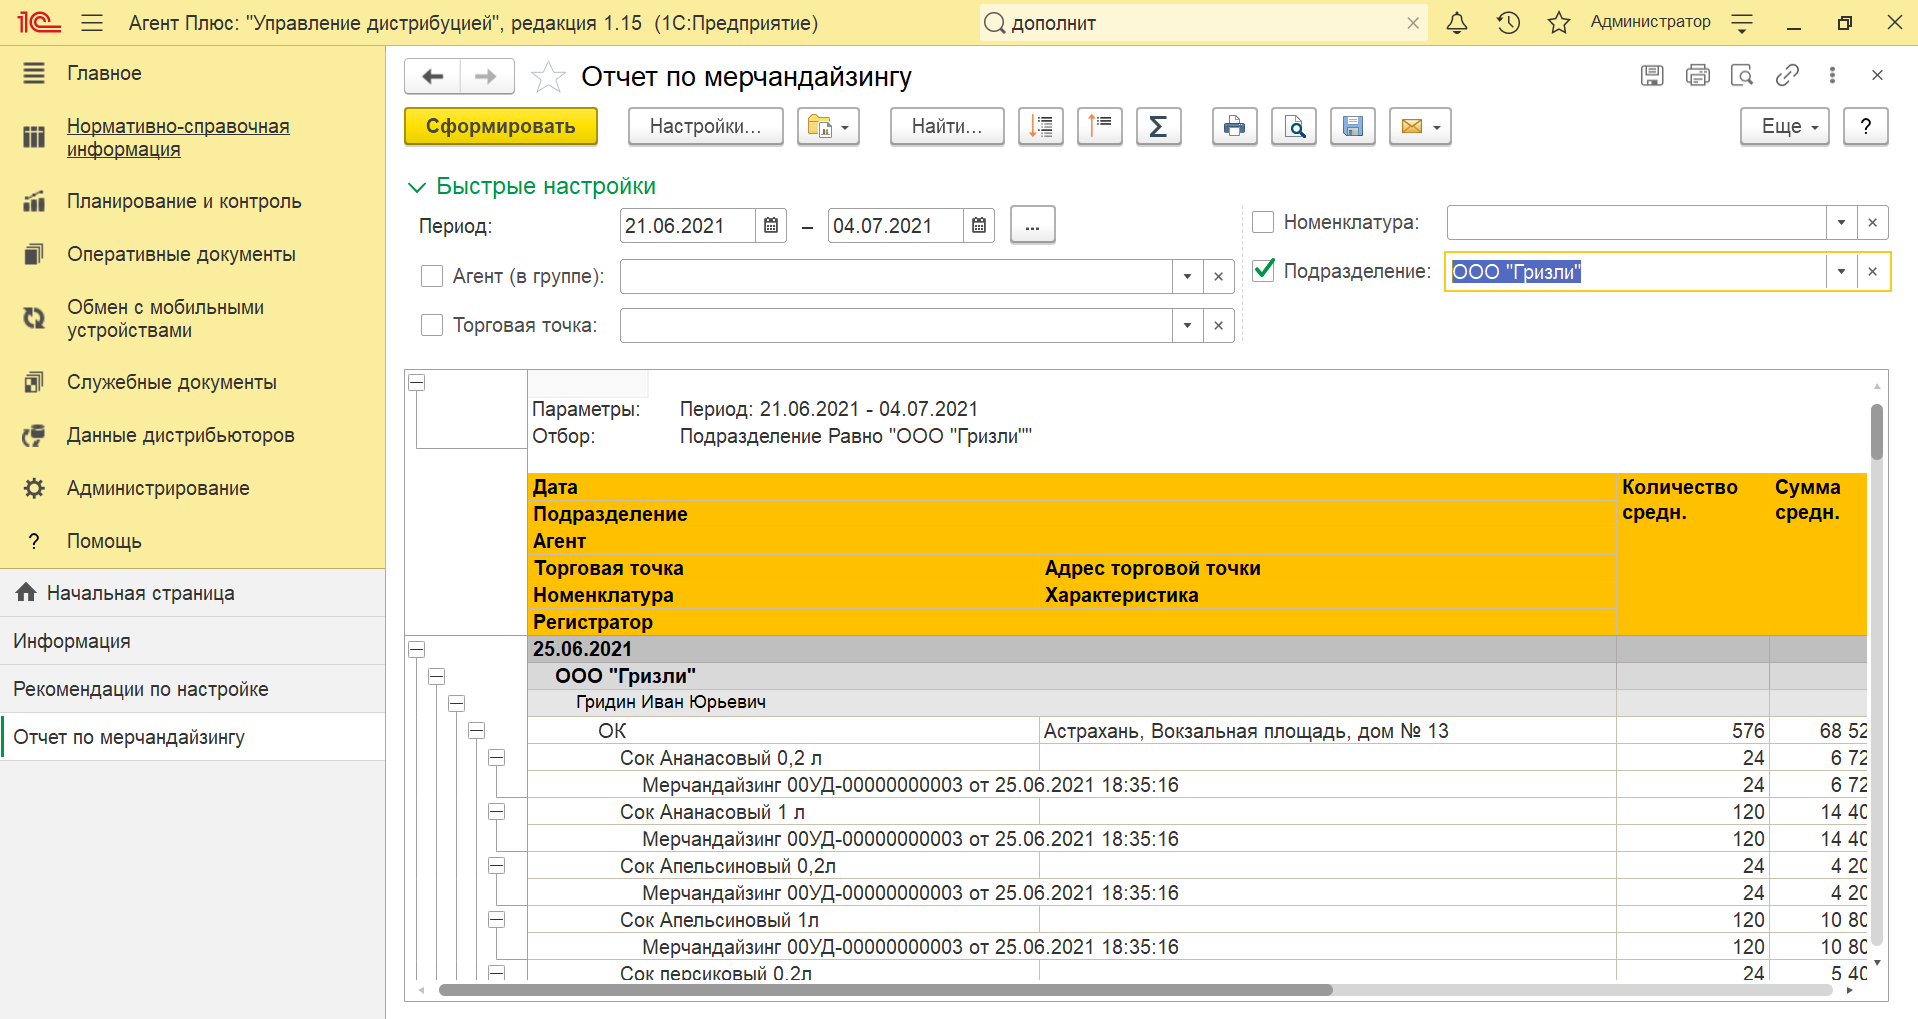The width and height of the screenshot is (1918, 1019).
Task: Print the report with printer icon
Action: pos(1234,127)
